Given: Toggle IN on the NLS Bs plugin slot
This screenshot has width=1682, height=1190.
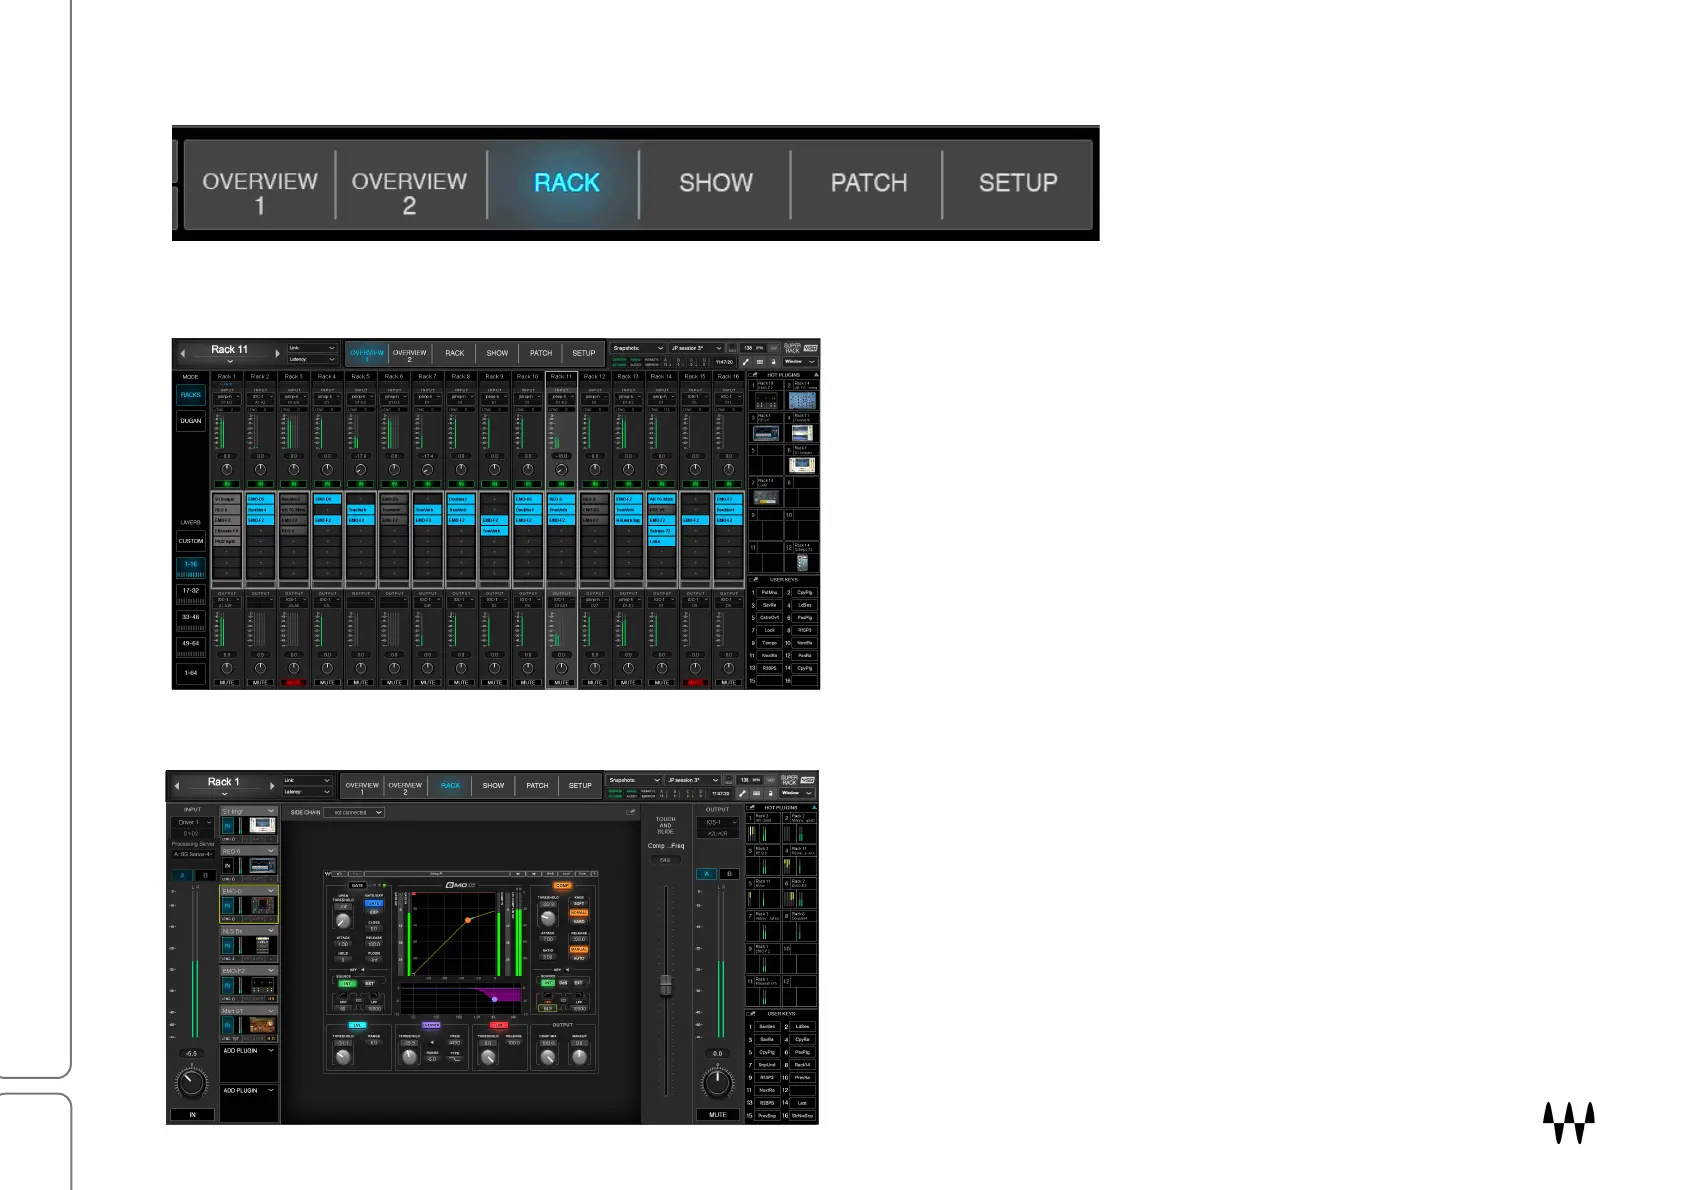Looking at the screenshot, I should point(228,946).
